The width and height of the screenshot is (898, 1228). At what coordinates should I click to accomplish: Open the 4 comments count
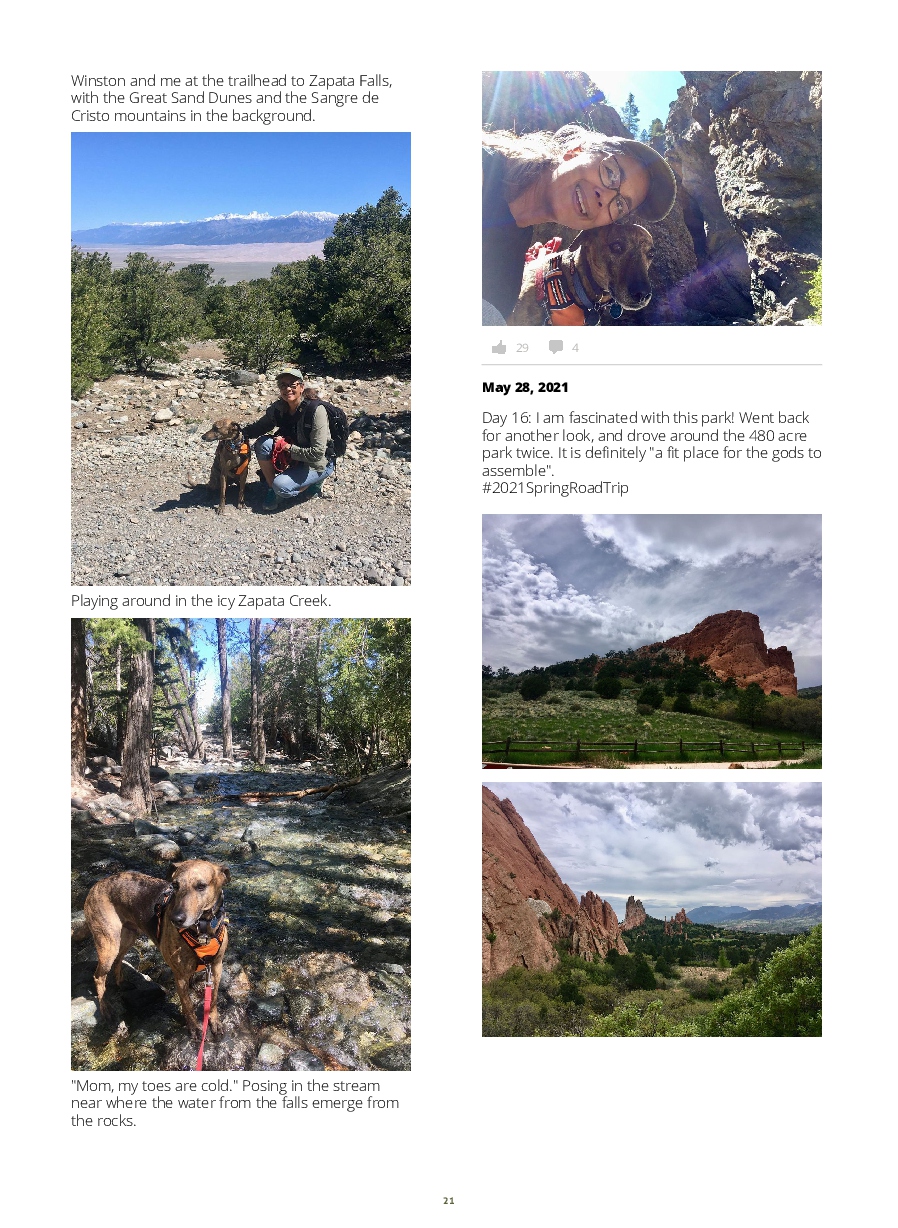point(575,348)
